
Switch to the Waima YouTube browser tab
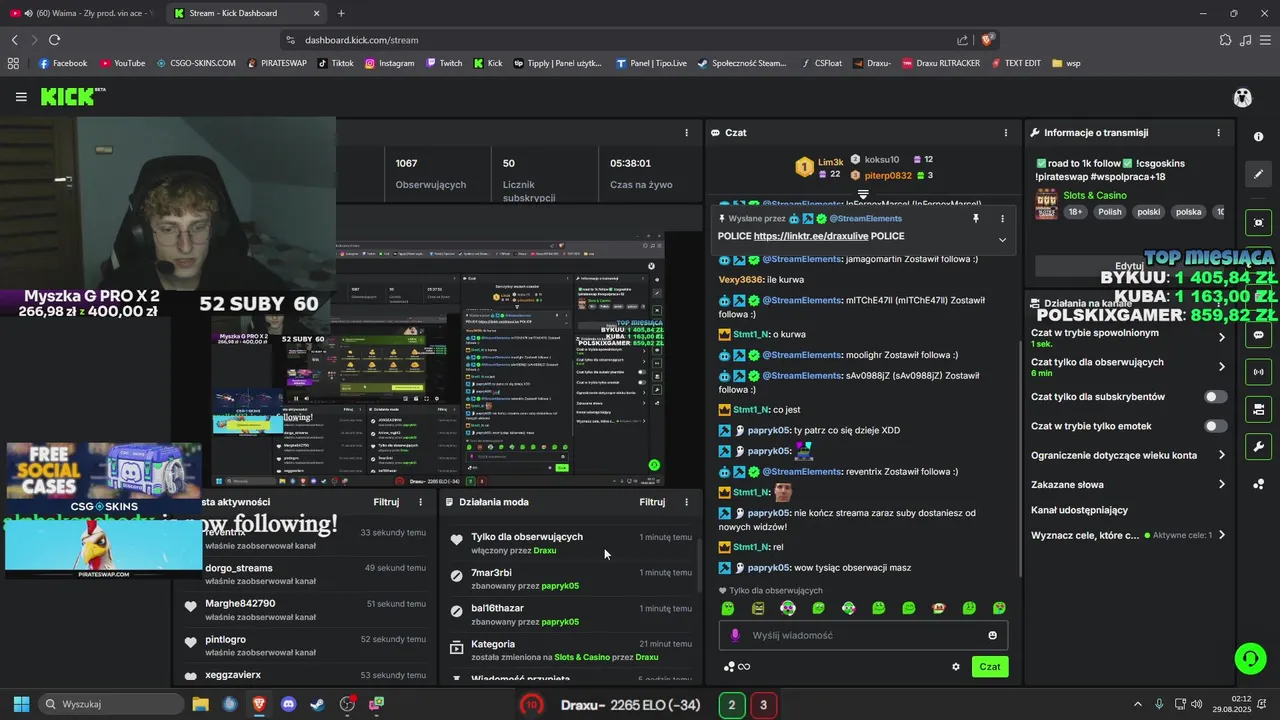(x=81, y=13)
